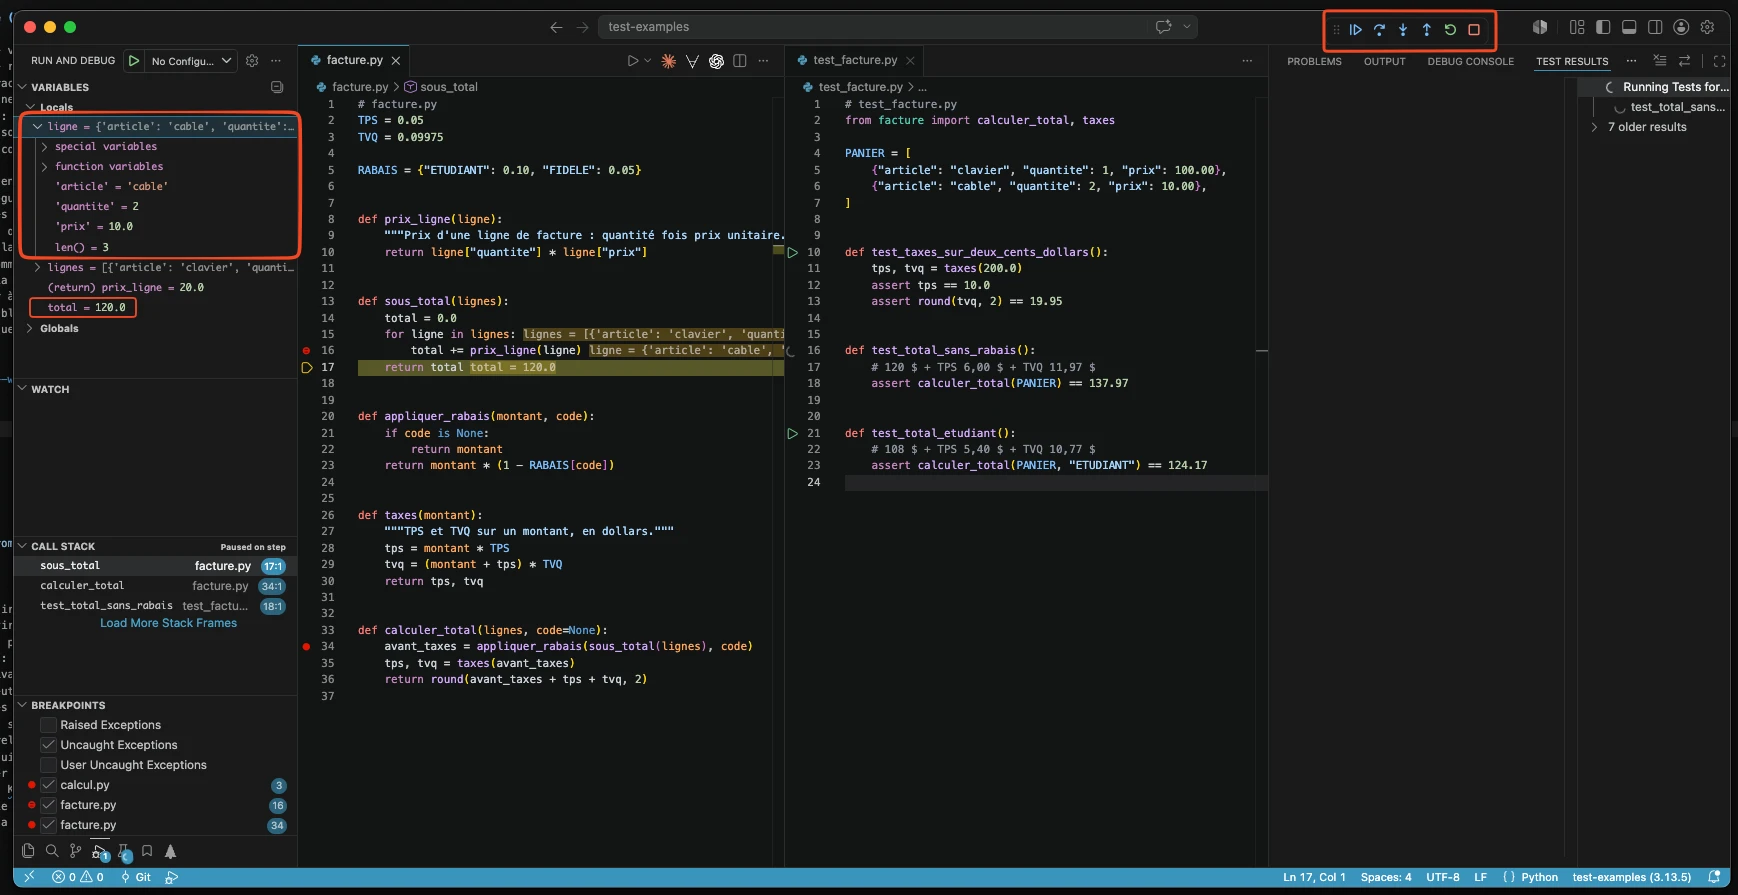
Task: Collapse the VARIABLES section
Action: [22, 87]
